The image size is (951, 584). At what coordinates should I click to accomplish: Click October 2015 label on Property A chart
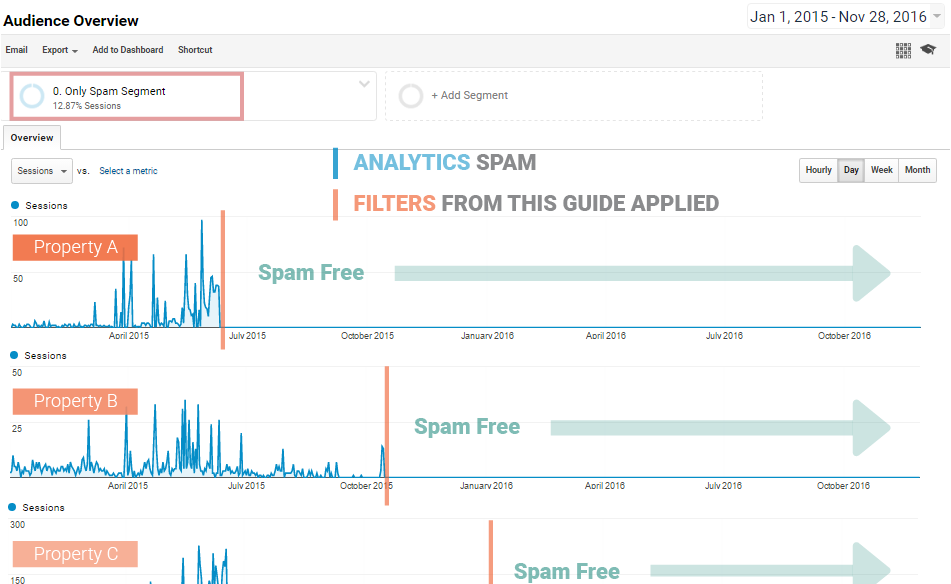(367, 335)
